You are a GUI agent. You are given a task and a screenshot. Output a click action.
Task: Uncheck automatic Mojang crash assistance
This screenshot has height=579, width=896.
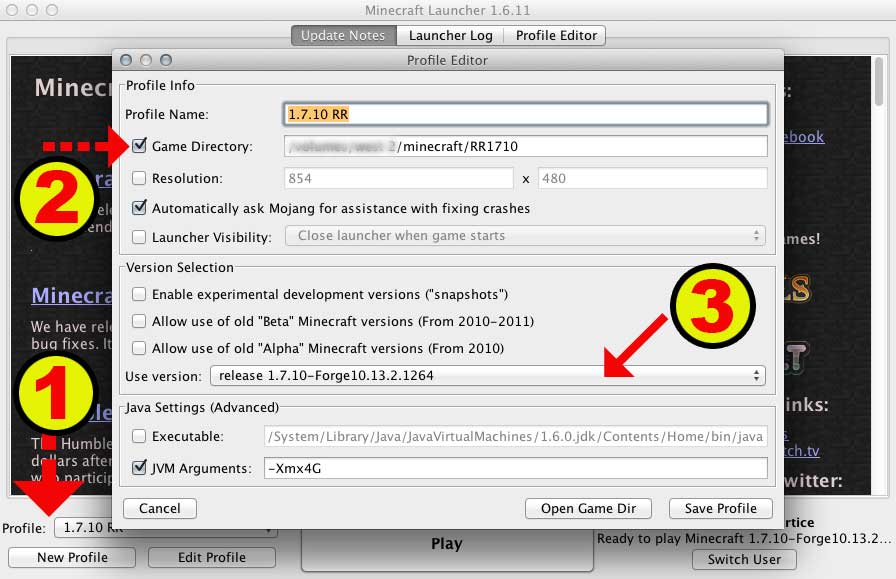139,207
